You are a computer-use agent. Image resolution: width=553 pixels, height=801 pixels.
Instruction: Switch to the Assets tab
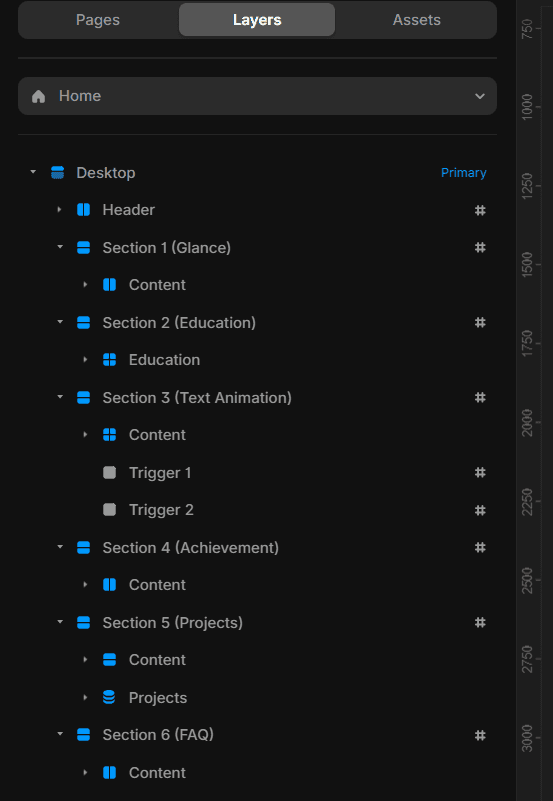[x=417, y=20]
